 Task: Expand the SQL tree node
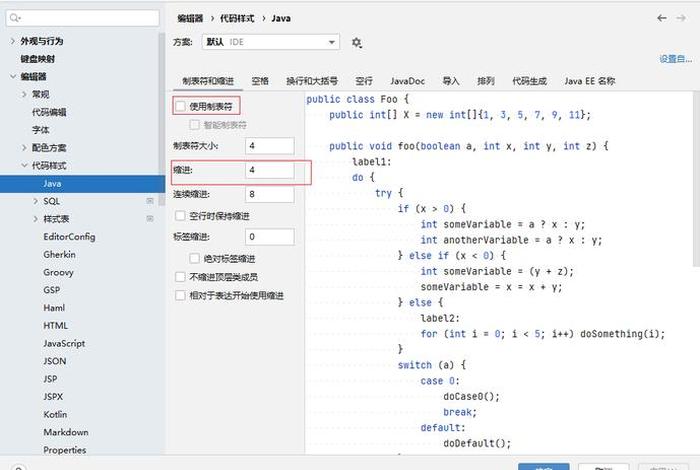[35, 201]
